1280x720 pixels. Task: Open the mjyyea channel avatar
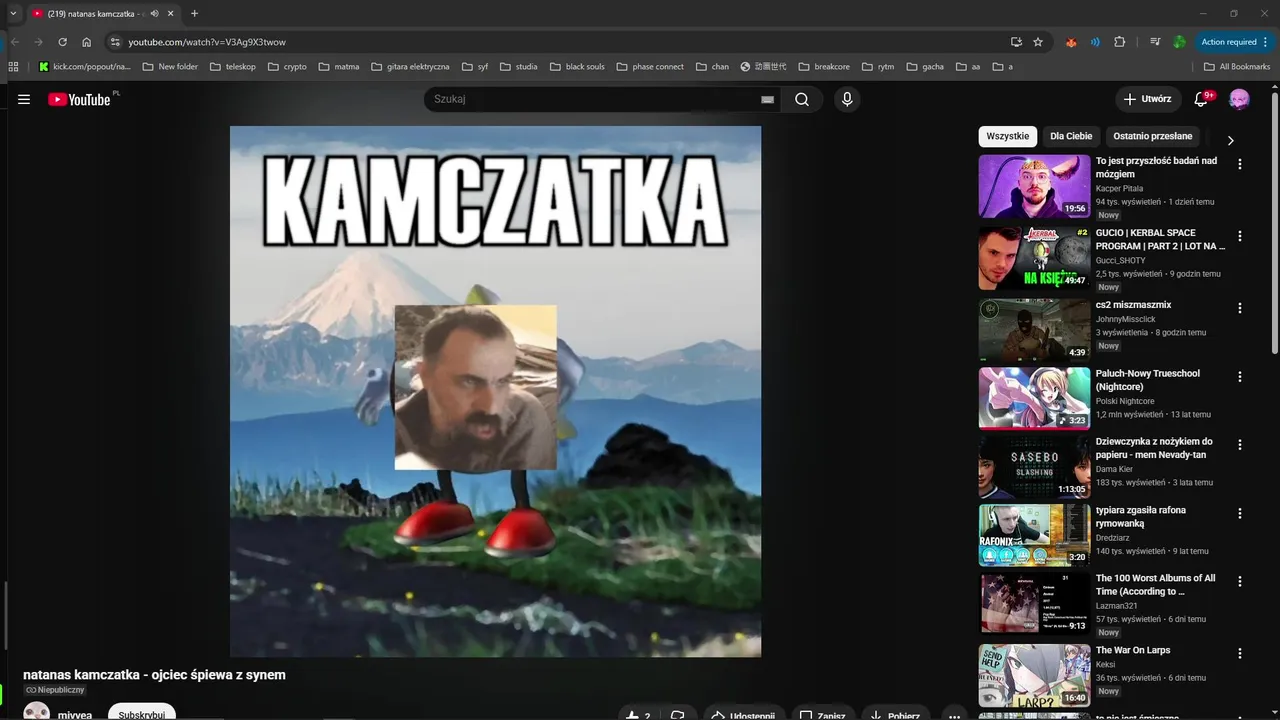point(37,711)
